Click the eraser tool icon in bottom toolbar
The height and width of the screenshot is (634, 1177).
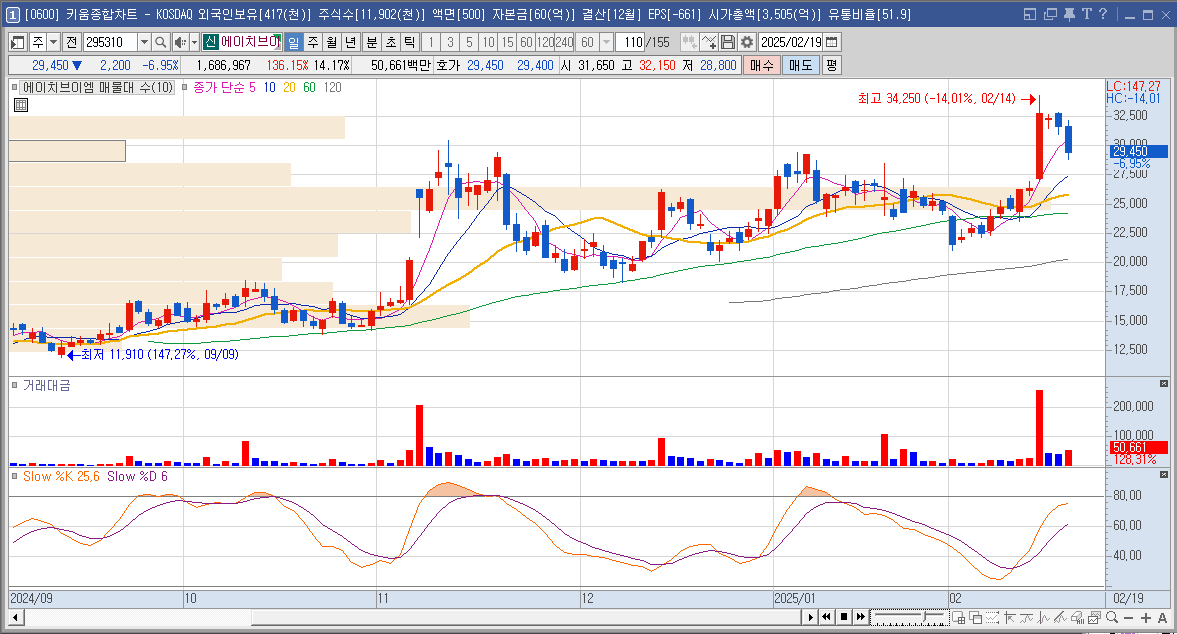pyautogui.click(x=1076, y=617)
